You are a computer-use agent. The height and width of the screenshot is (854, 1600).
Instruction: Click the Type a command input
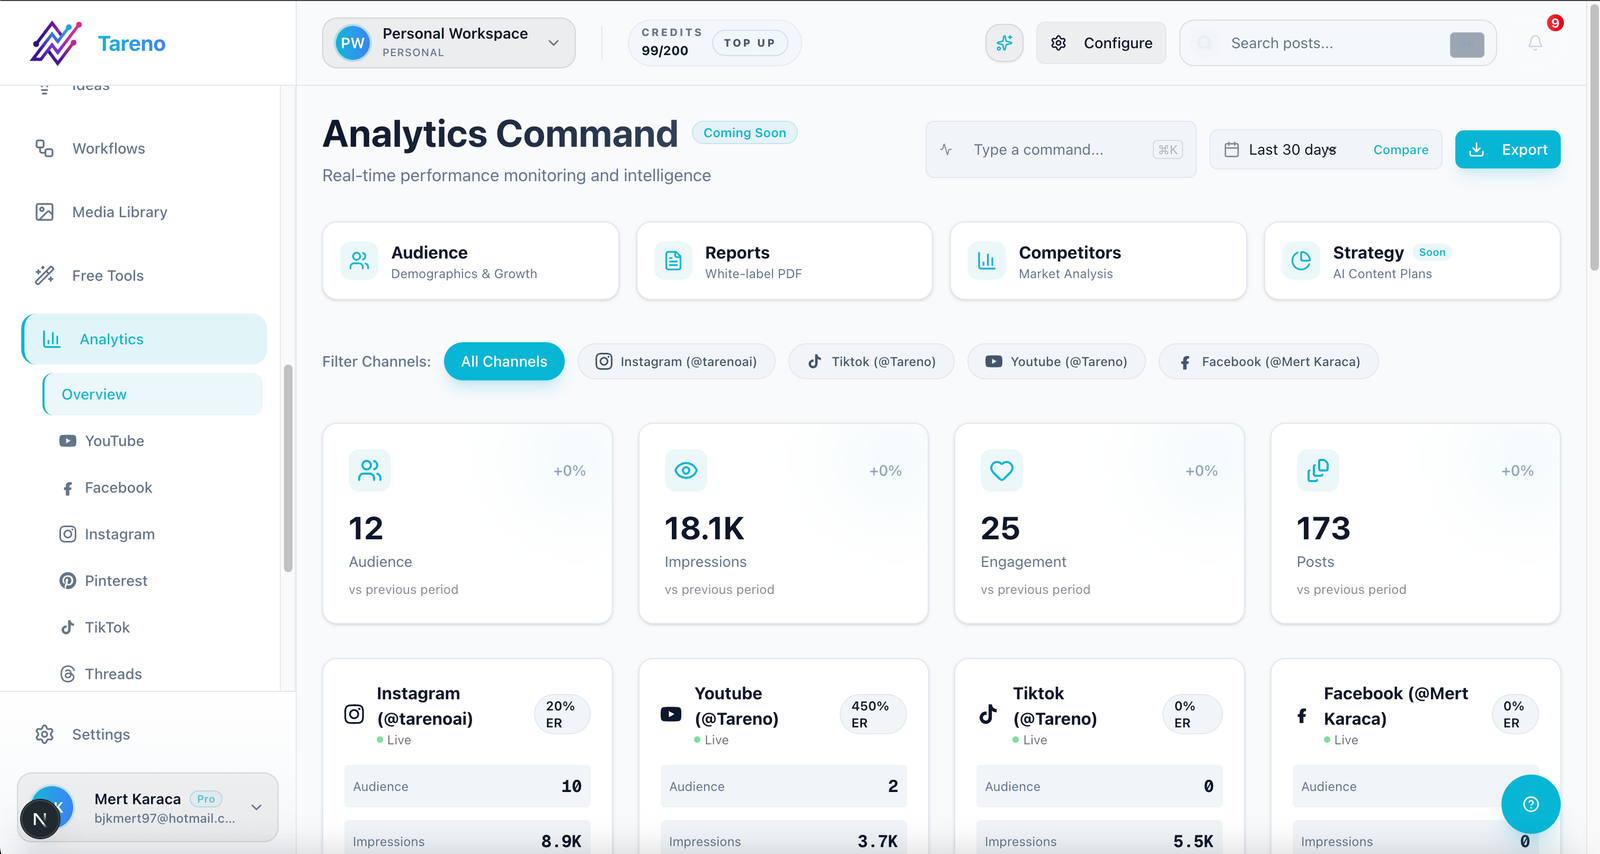click(1060, 149)
